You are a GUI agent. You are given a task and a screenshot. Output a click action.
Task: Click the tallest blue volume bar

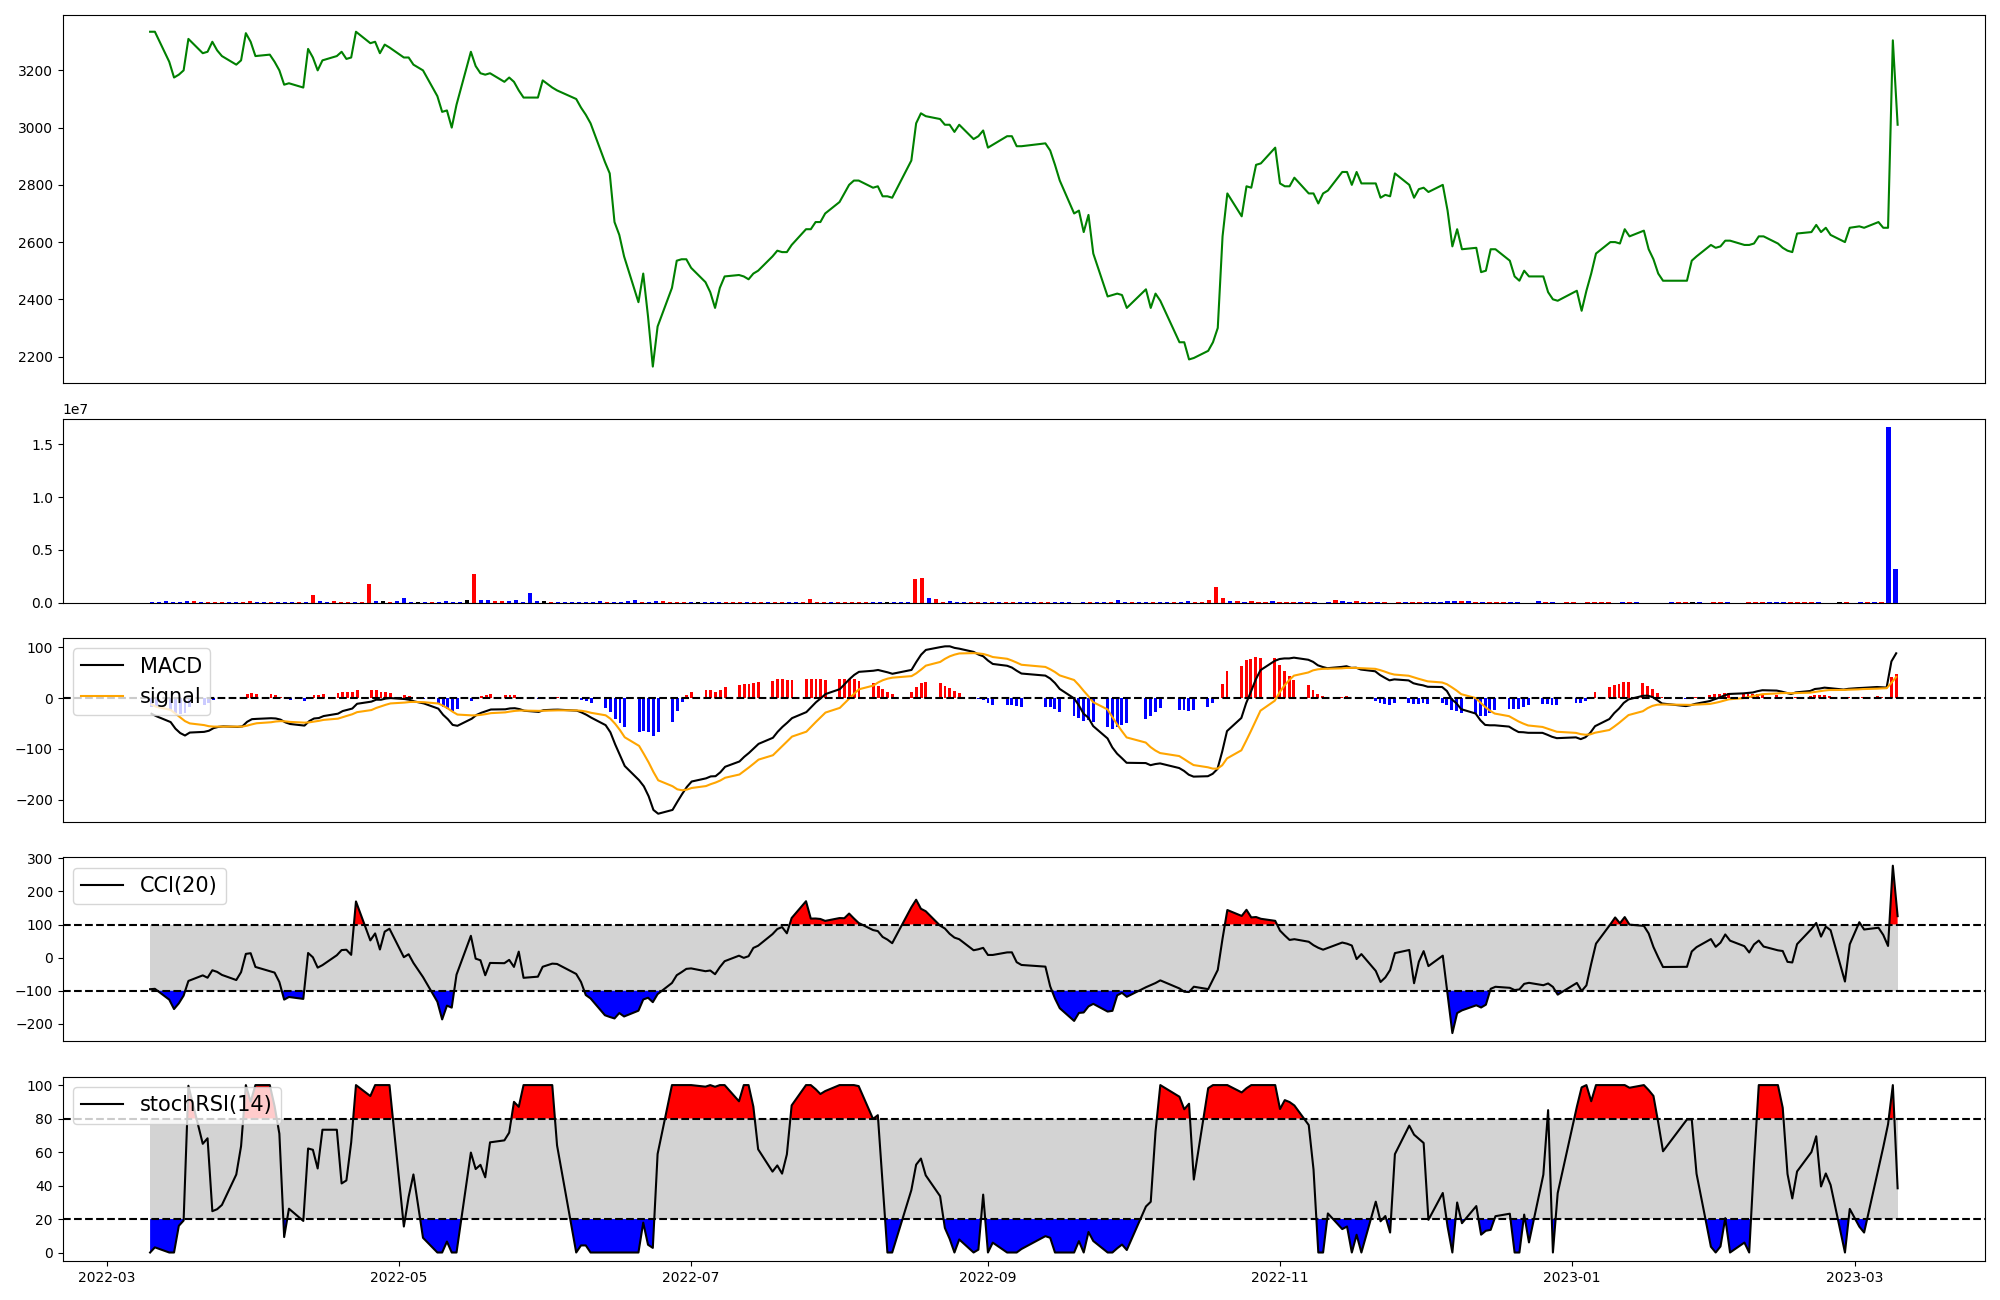coord(1888,515)
